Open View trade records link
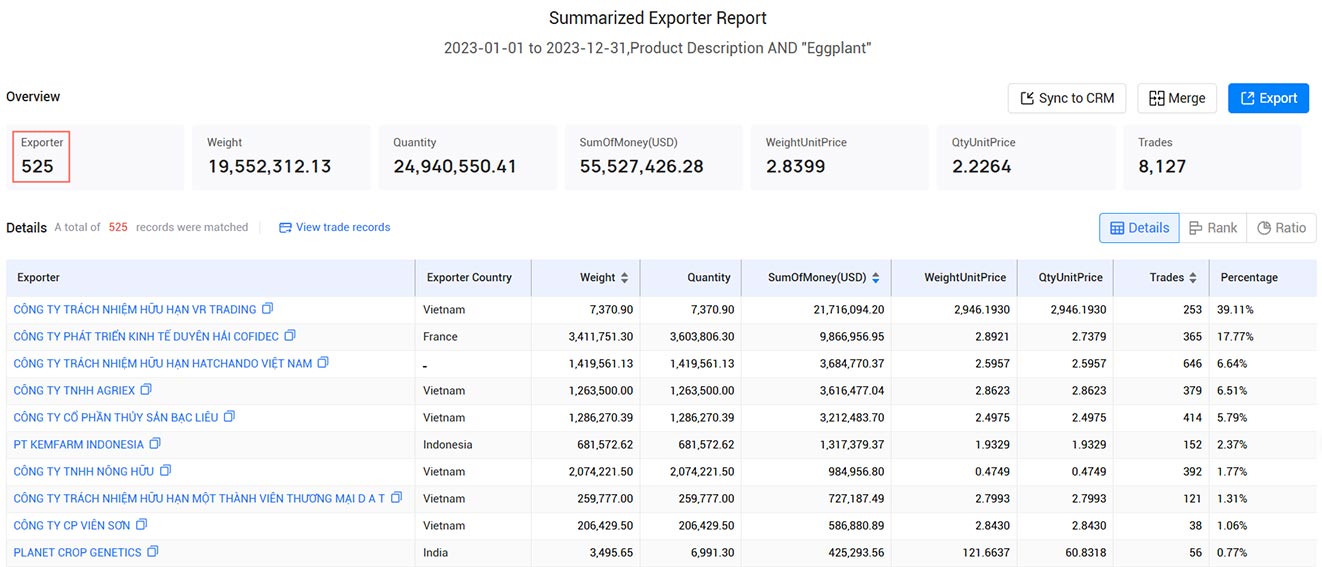The width and height of the screenshot is (1322, 567). tap(335, 228)
